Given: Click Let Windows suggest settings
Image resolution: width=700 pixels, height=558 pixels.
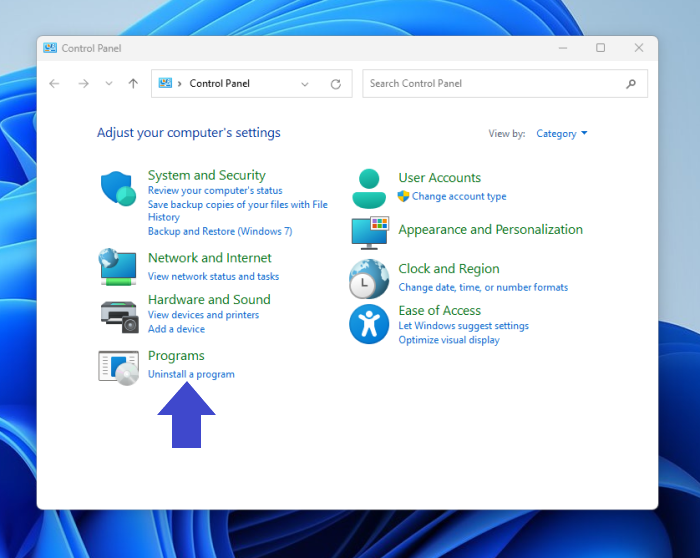Looking at the screenshot, I should (x=463, y=326).
